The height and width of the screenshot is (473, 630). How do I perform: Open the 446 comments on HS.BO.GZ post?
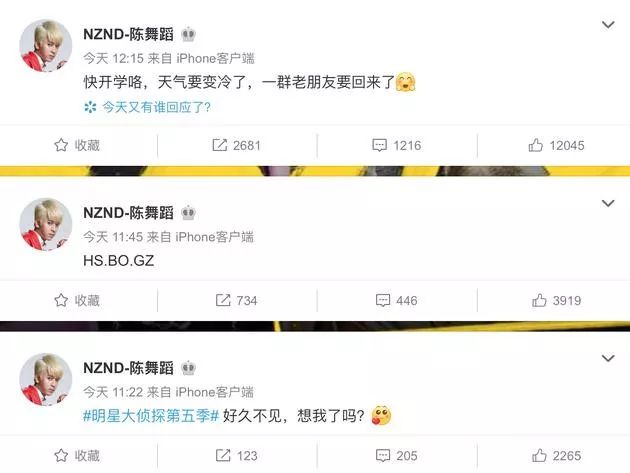(x=397, y=300)
